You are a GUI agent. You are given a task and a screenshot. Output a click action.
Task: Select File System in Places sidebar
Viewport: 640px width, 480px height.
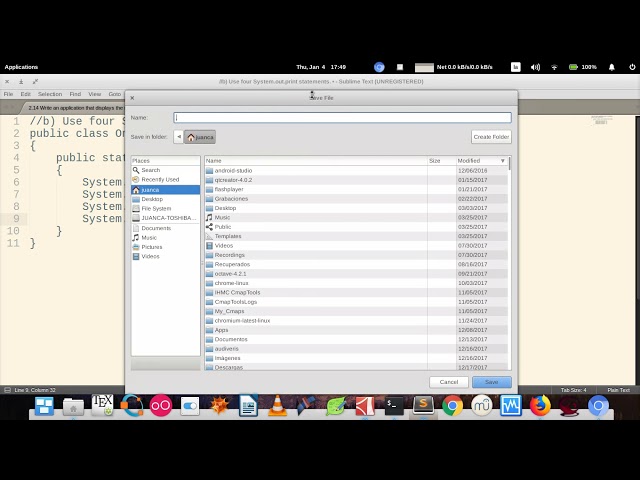[x=166, y=208]
